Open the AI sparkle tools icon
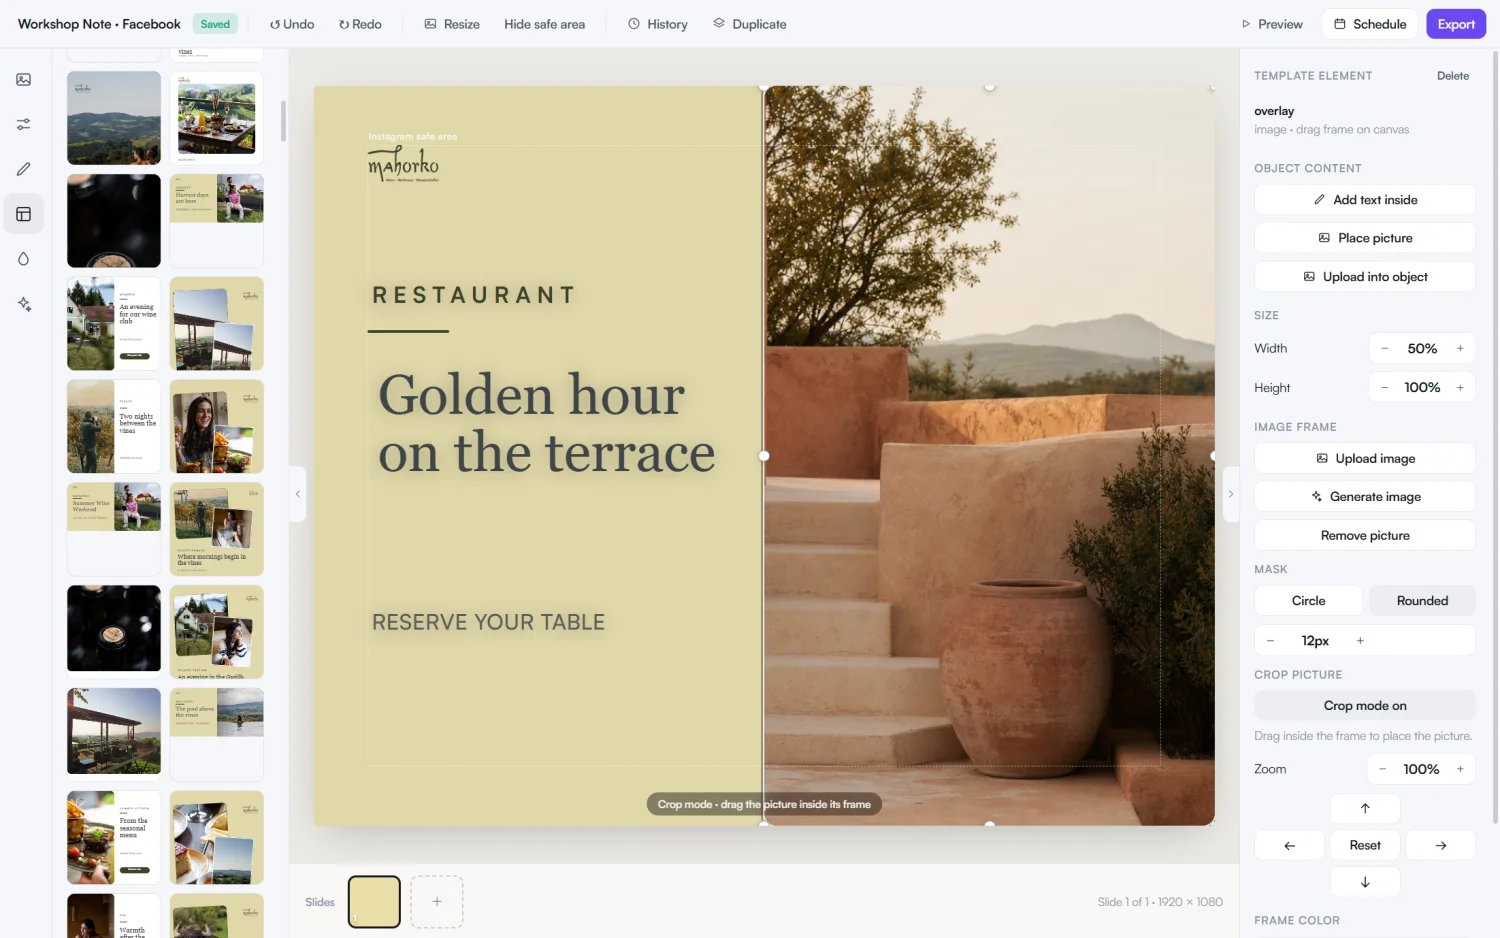Screen dimensions: 1500x938 24,304
